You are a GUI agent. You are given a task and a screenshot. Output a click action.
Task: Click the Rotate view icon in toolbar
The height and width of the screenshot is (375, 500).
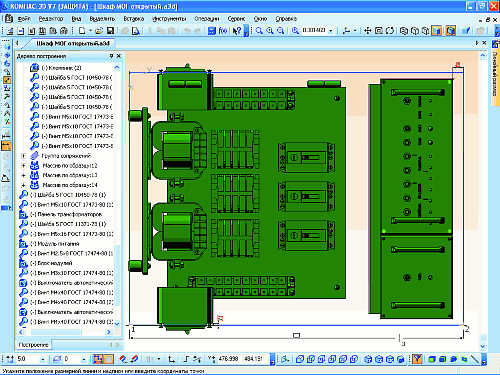(389, 31)
